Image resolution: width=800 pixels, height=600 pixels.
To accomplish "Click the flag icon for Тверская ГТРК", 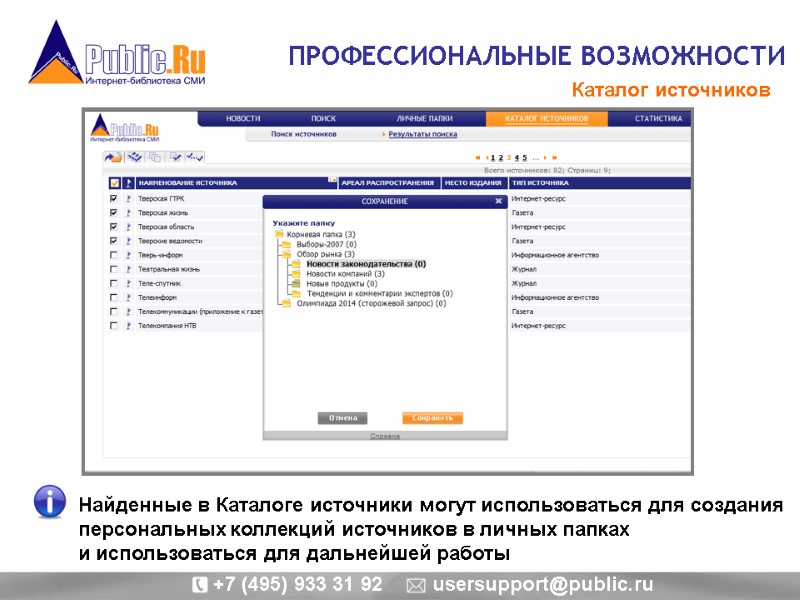I will pos(129,198).
